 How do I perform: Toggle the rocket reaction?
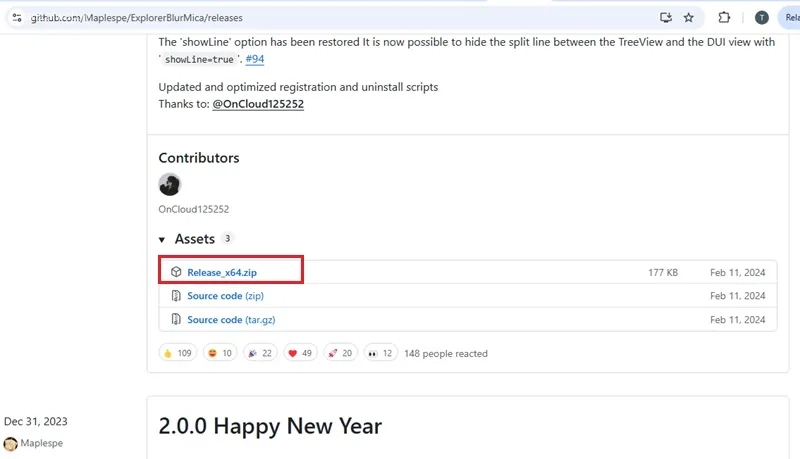tap(342, 353)
